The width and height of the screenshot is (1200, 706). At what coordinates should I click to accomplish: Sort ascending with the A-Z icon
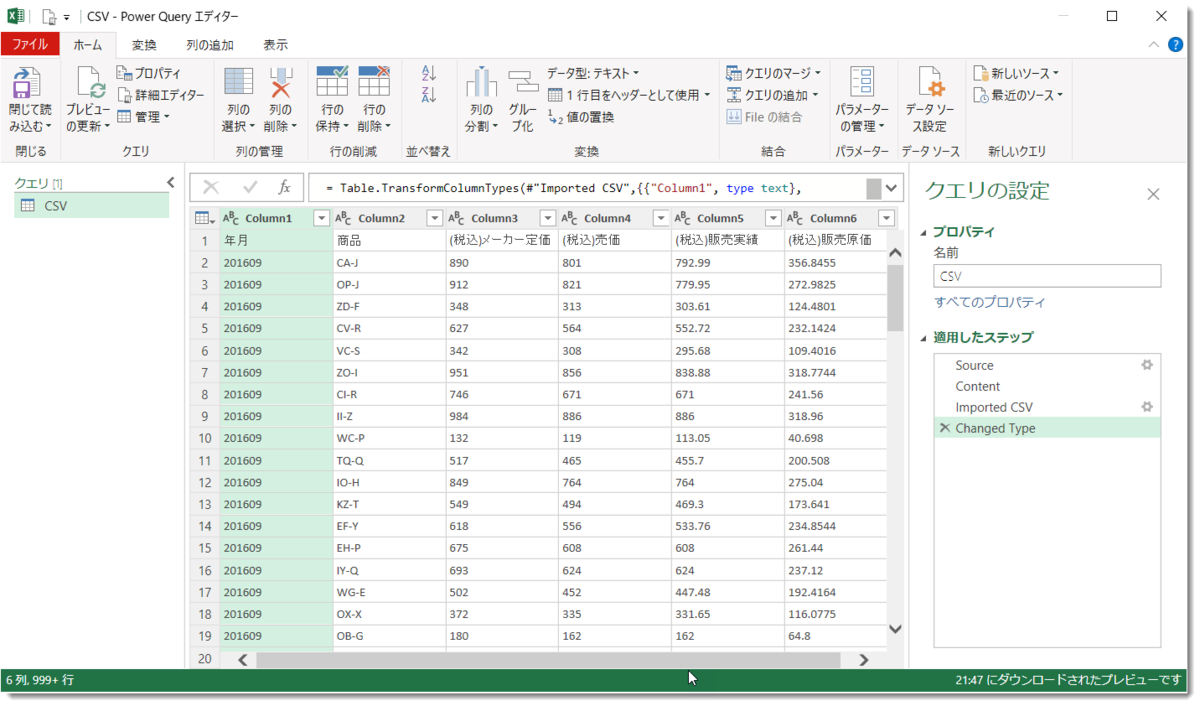click(x=429, y=73)
